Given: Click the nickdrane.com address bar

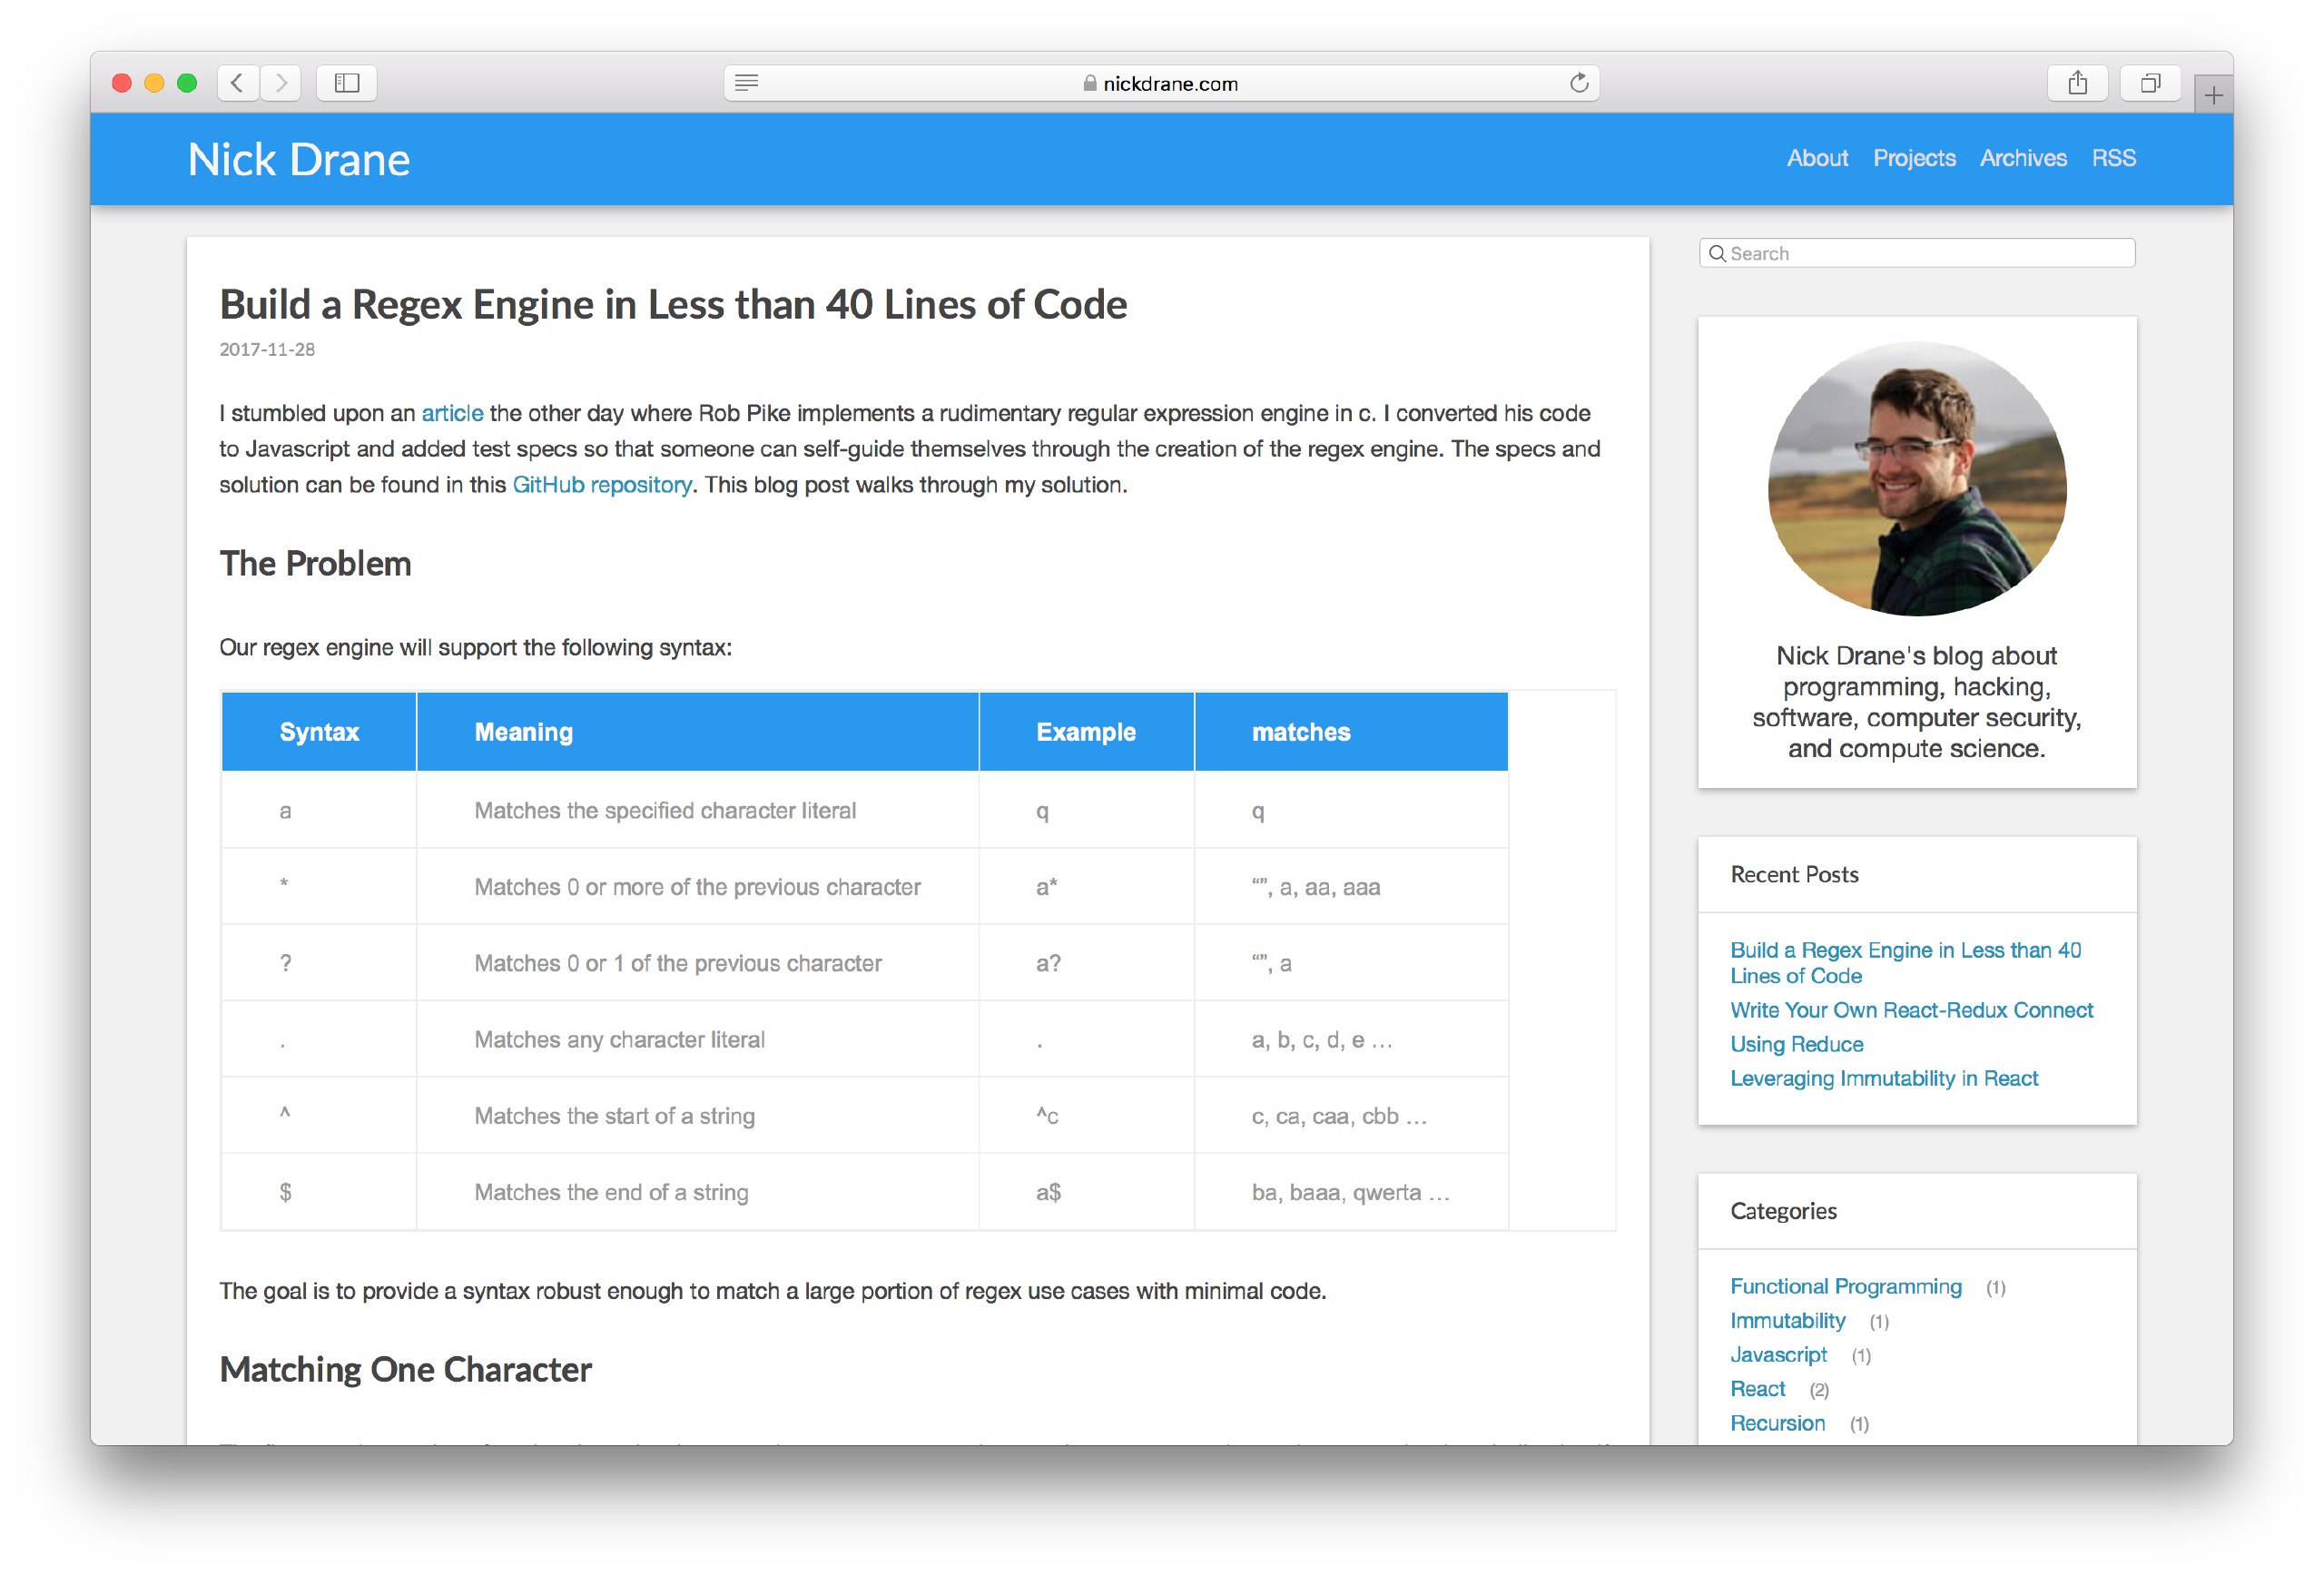Looking at the screenshot, I should tap(1161, 83).
